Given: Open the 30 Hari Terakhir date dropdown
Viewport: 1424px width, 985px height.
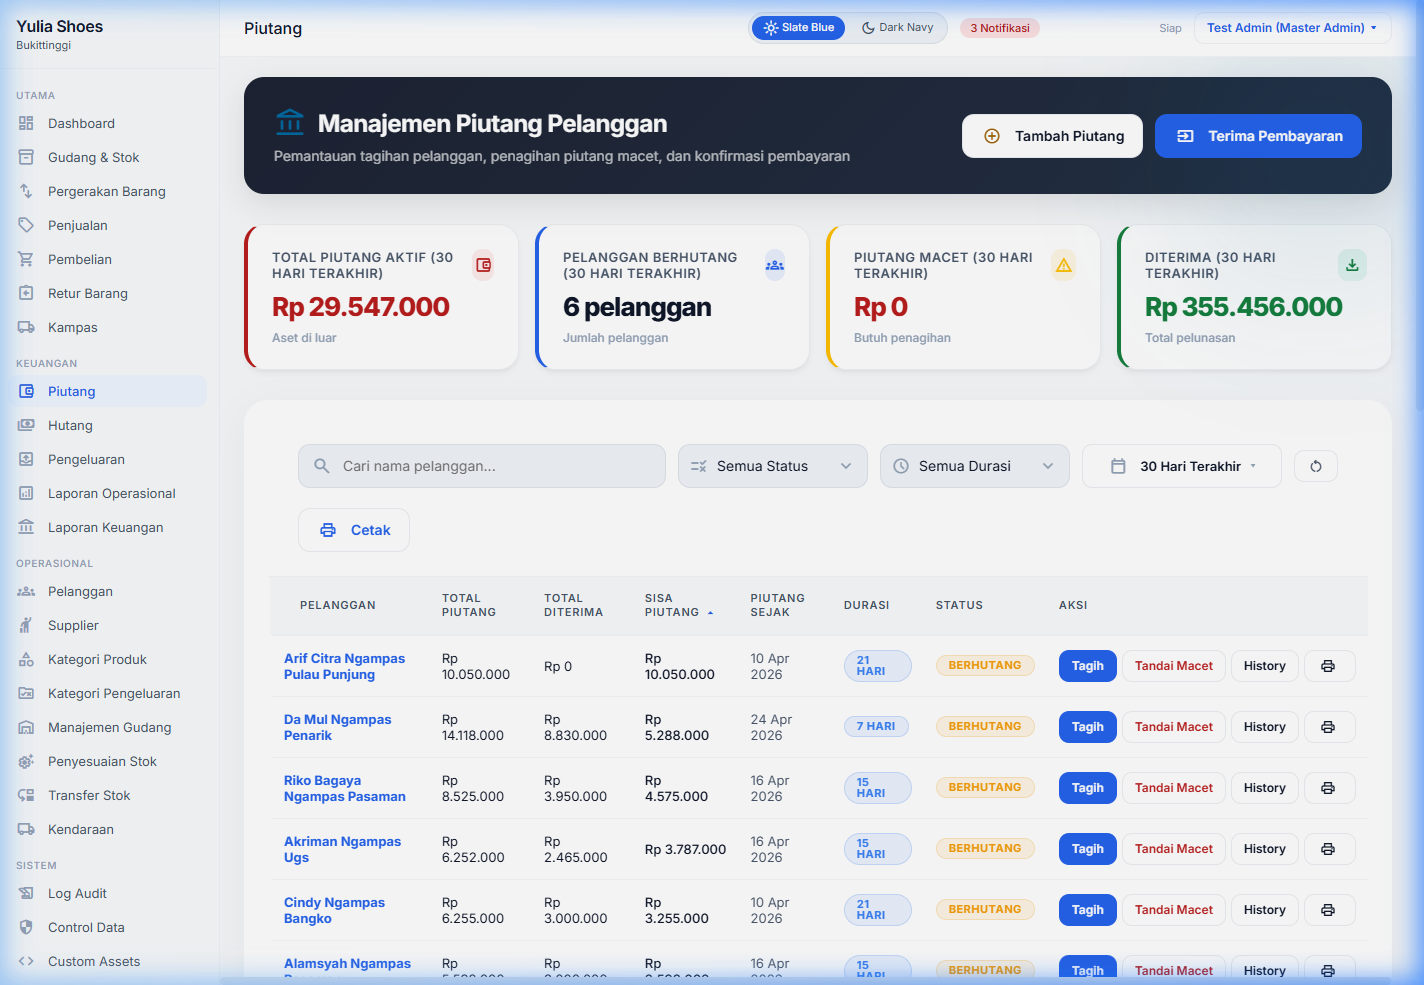Looking at the screenshot, I should click(1181, 466).
